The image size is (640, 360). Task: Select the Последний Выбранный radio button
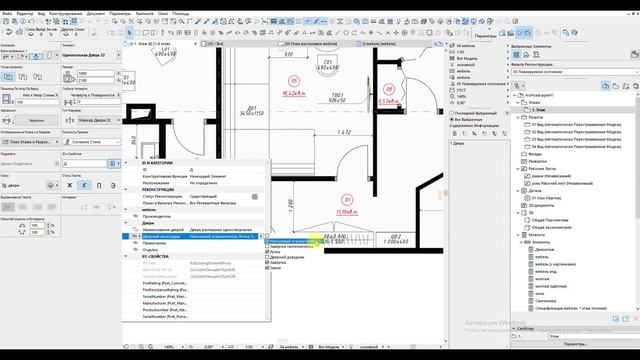coord(452,113)
